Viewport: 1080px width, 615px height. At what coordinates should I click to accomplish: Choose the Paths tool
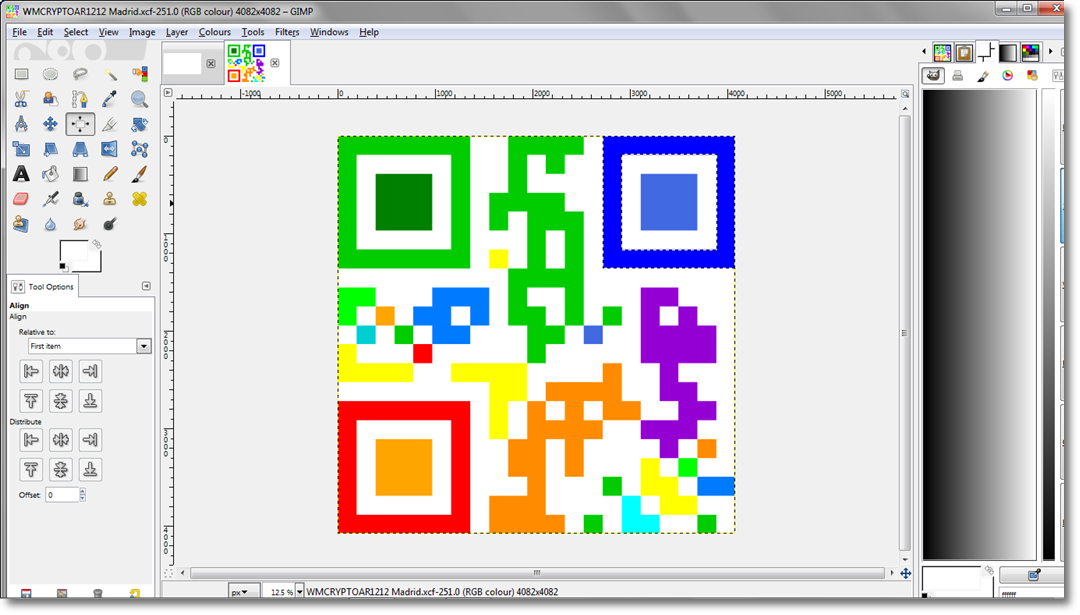[80, 99]
